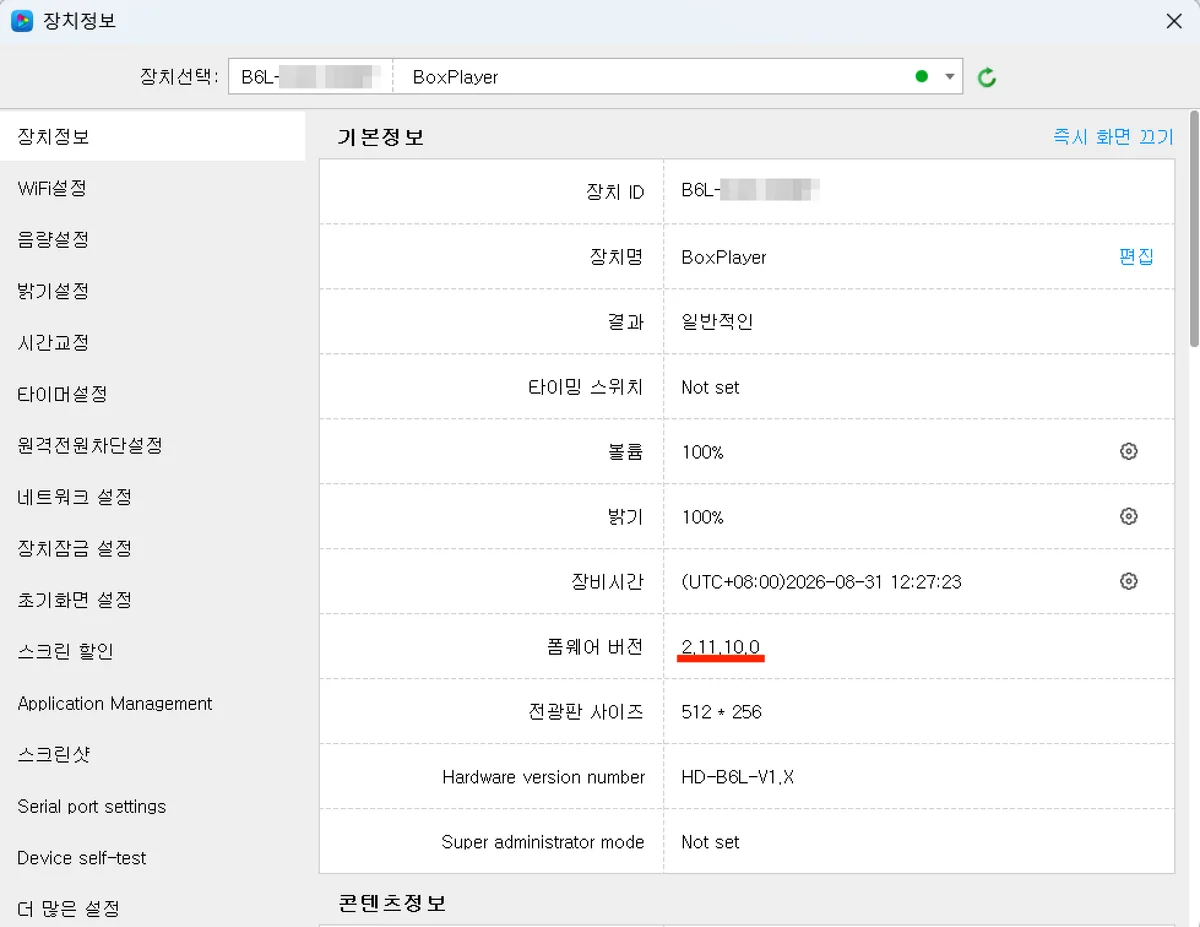Click the 512 * 256 screen size value
Image resolution: width=1200 pixels, height=927 pixels.
coord(721,712)
